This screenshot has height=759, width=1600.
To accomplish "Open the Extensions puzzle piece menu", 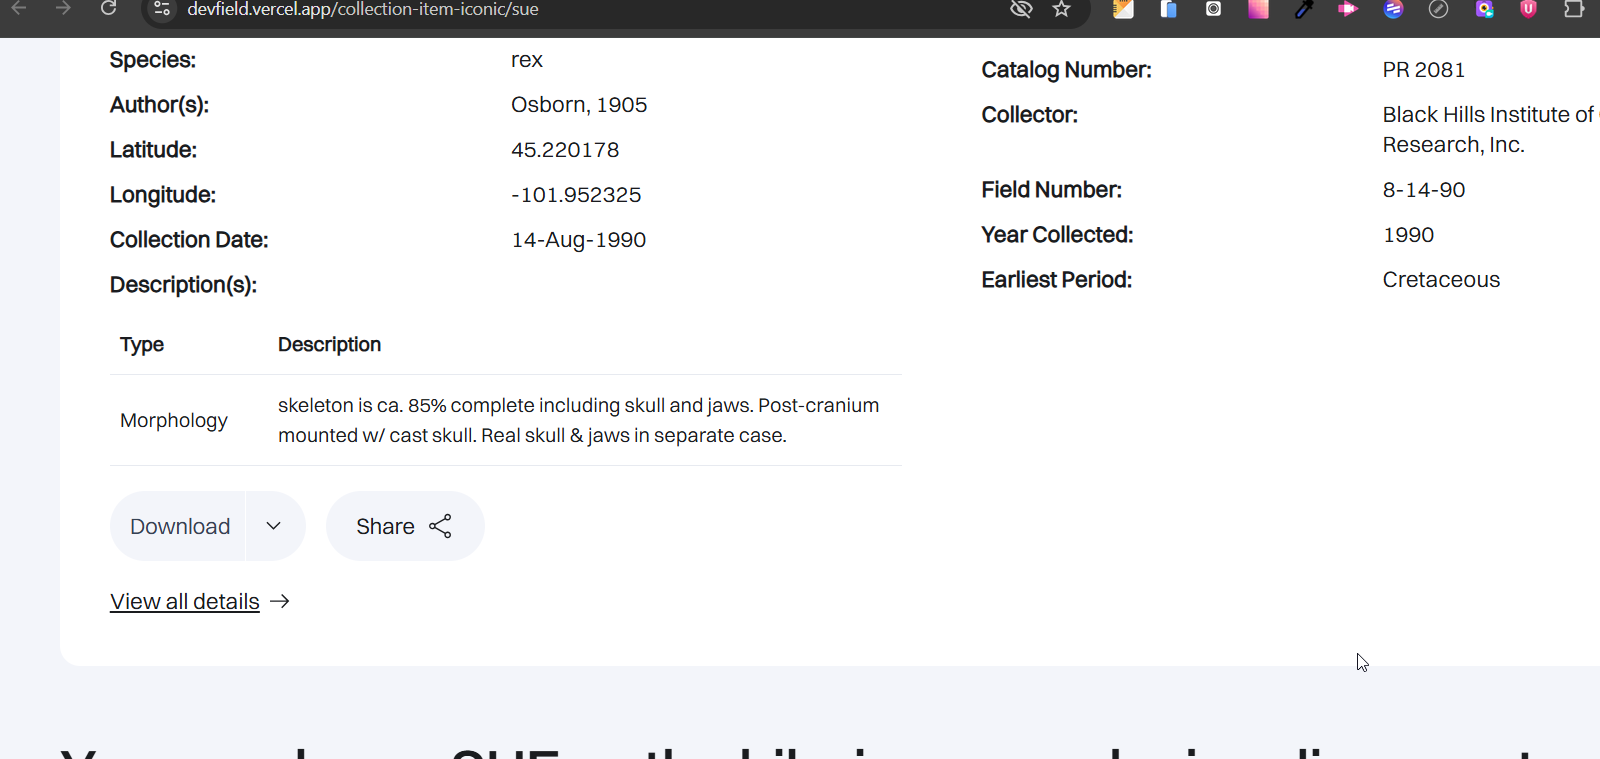I will point(1574,9).
